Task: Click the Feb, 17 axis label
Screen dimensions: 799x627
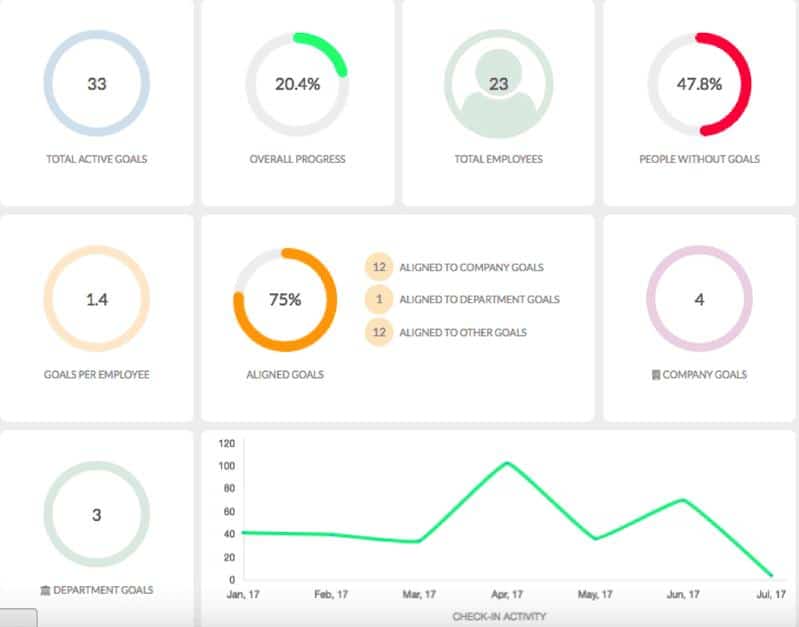Action: pos(331,594)
